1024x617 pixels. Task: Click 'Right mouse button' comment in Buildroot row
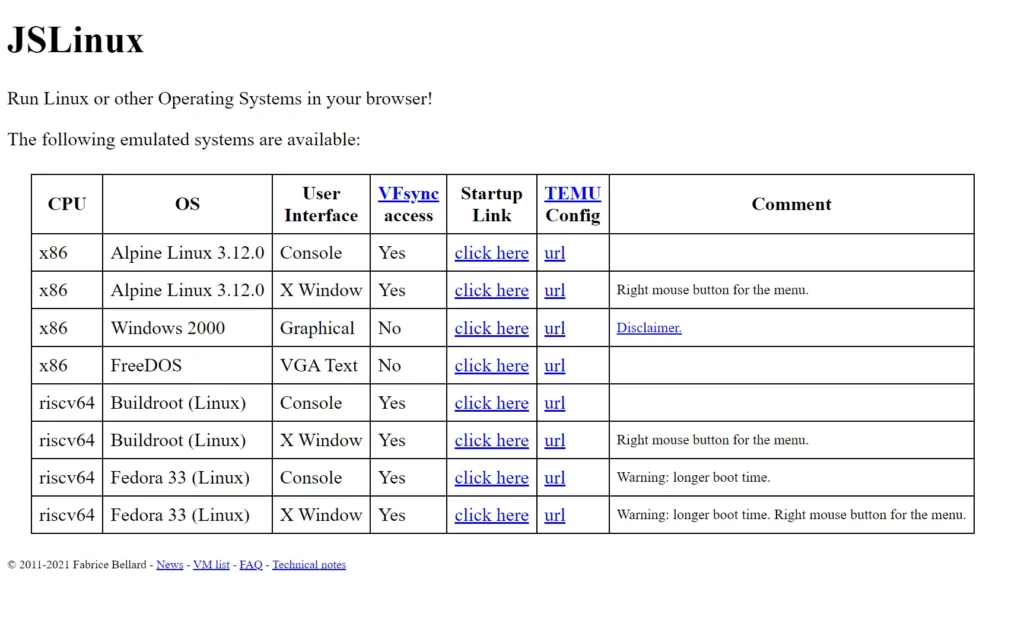coord(712,440)
